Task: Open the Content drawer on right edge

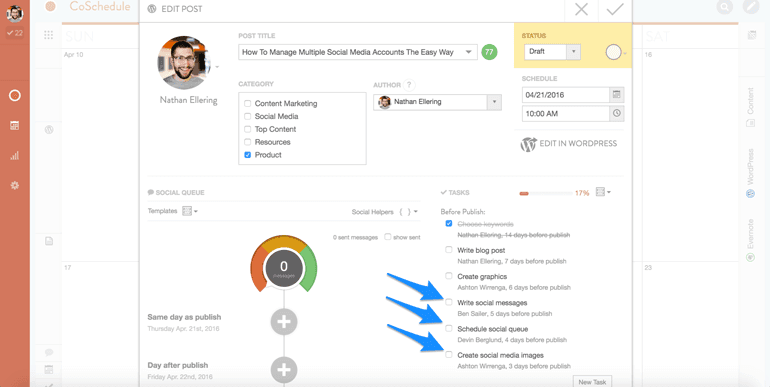Action: (750, 107)
